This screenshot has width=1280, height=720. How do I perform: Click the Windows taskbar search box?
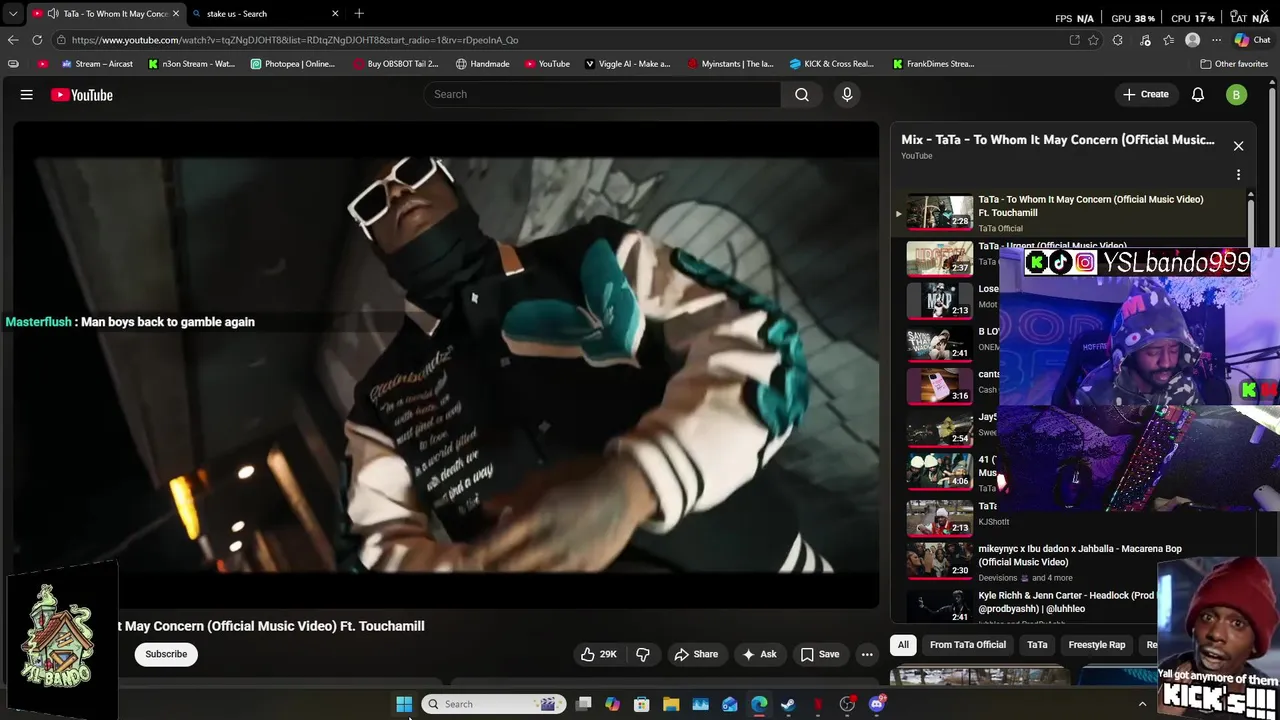pyautogui.click(x=493, y=704)
